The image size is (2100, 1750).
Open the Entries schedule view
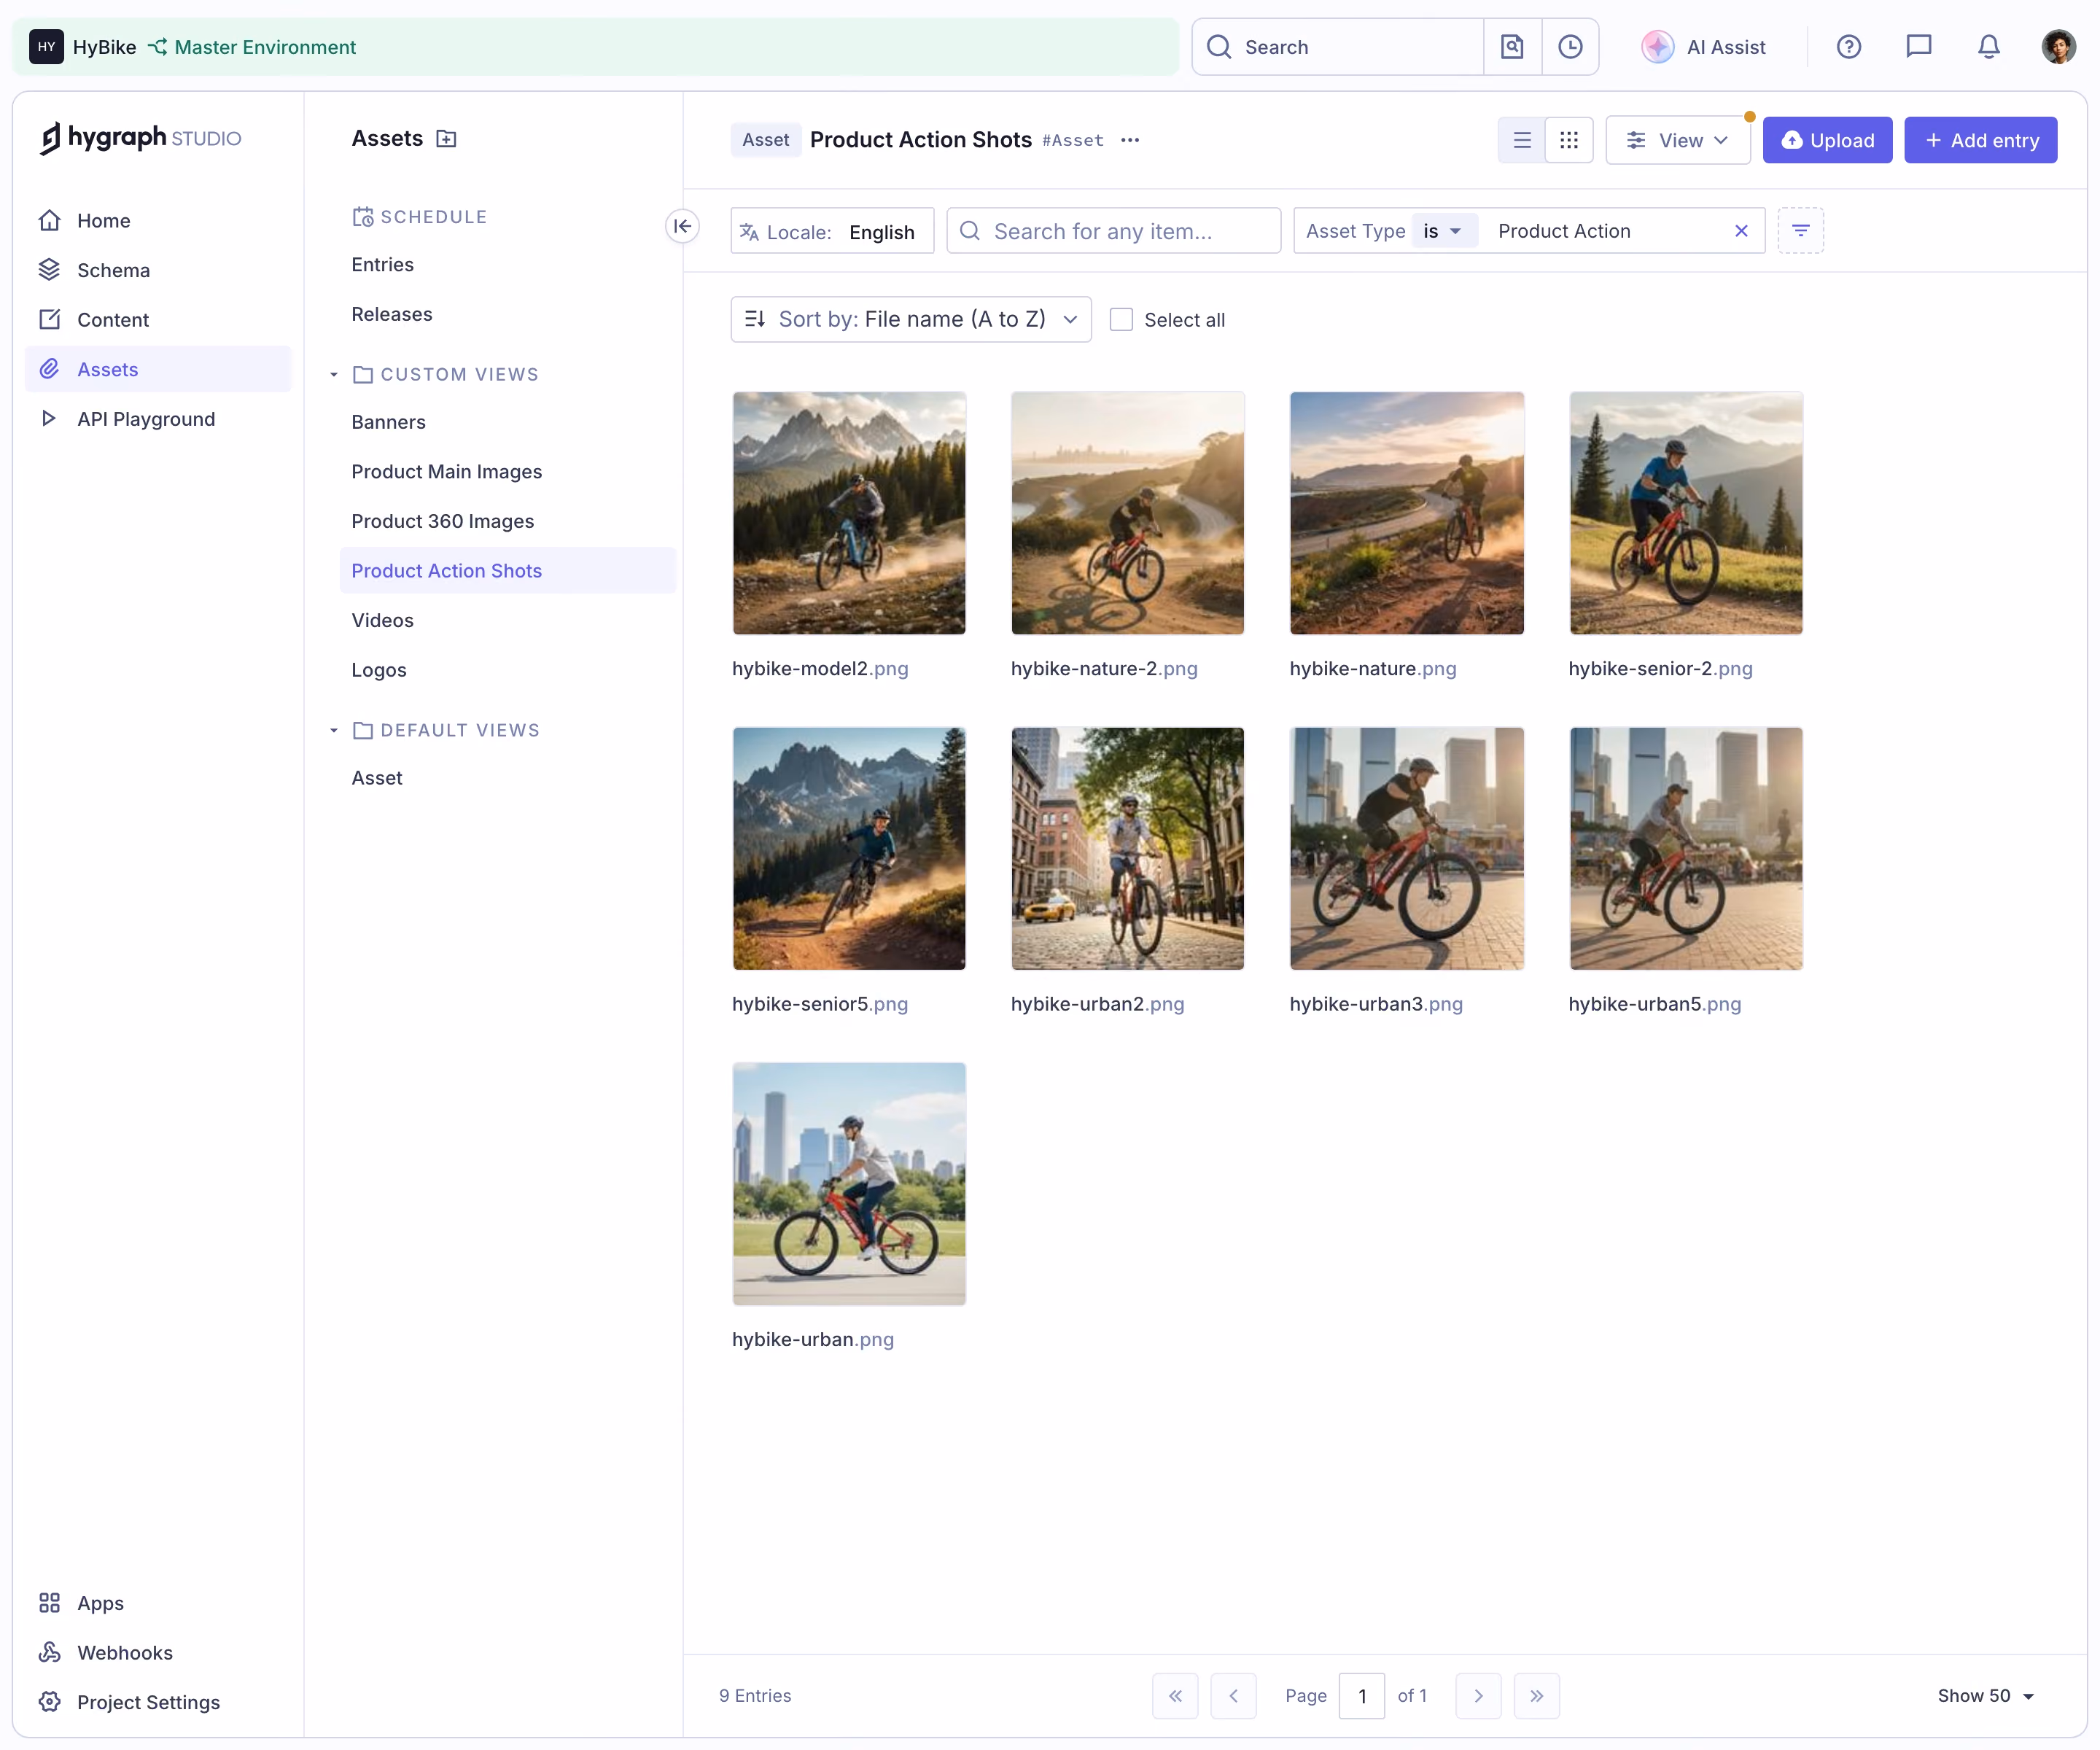(x=382, y=265)
